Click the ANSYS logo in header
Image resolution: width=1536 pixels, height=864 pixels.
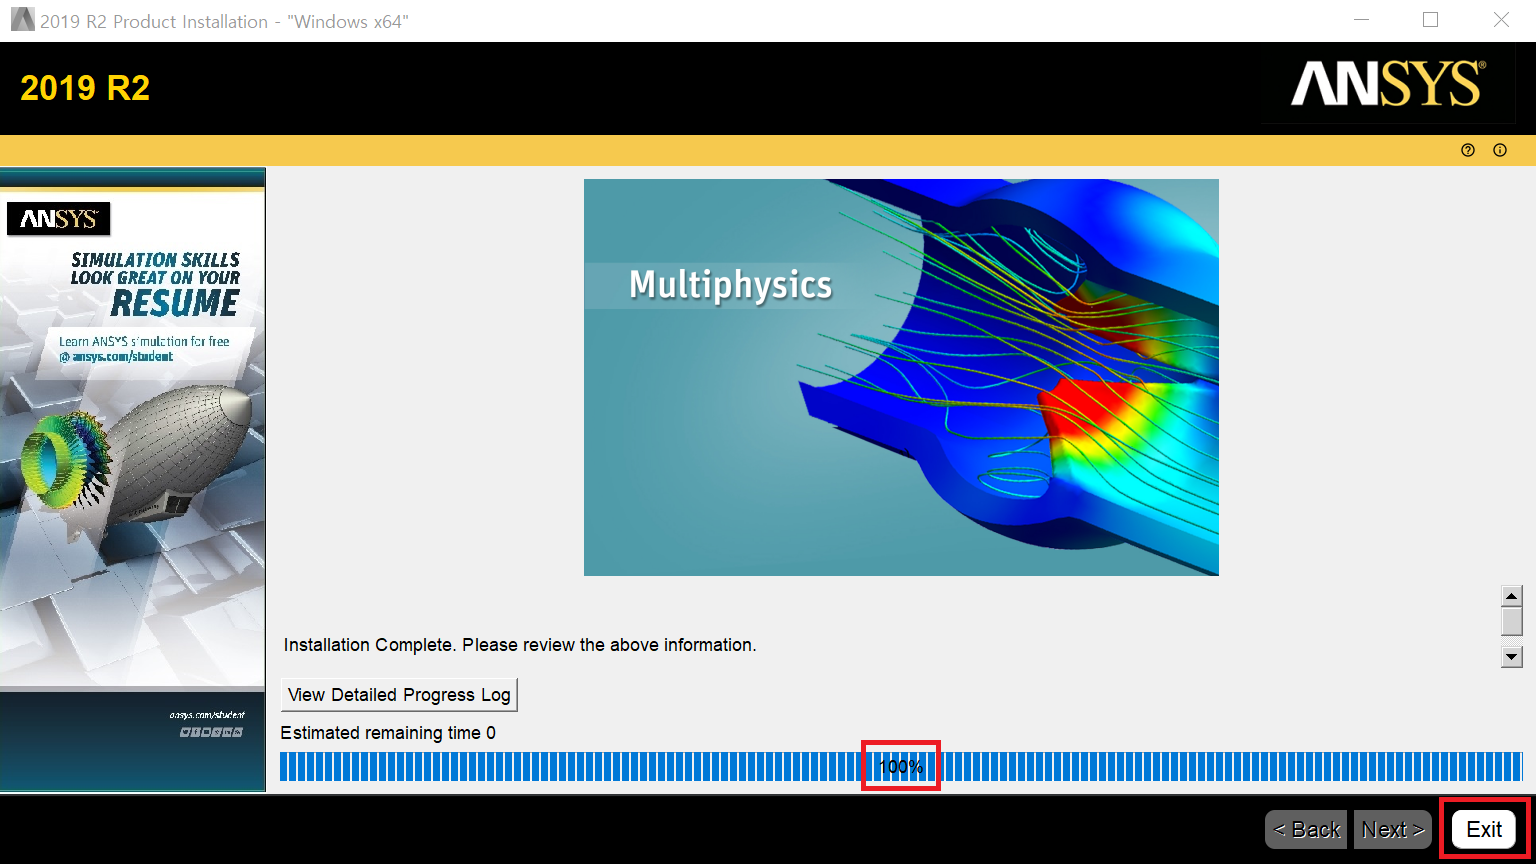coord(1388,84)
